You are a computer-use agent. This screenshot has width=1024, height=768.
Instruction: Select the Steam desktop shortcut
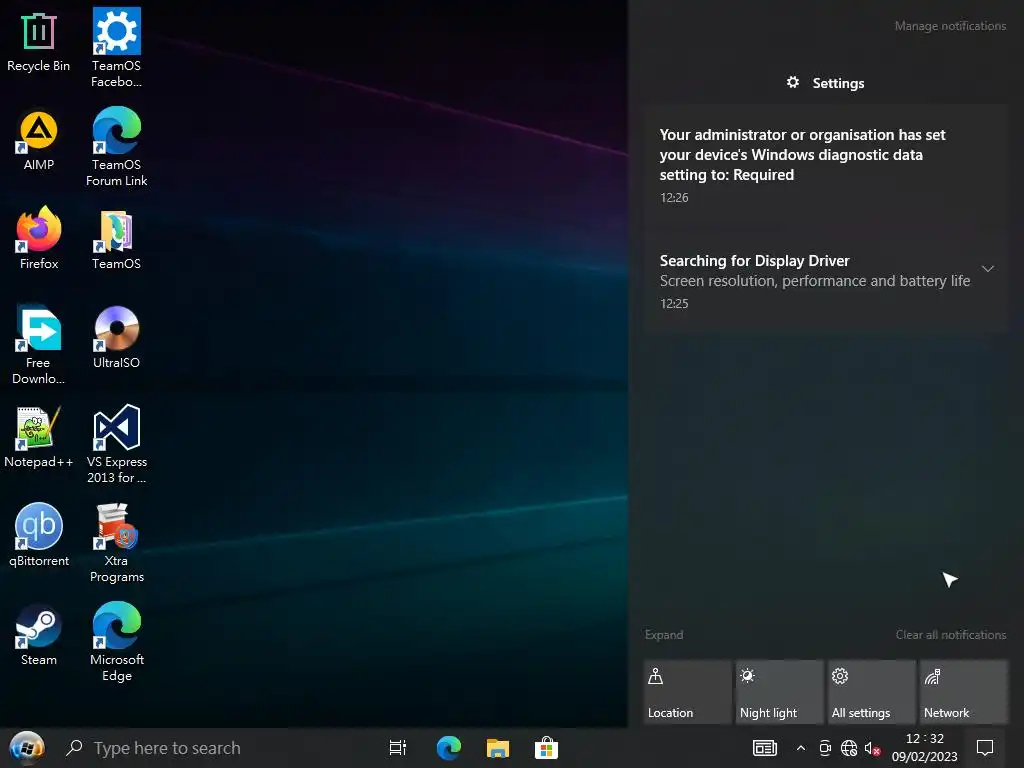click(39, 635)
